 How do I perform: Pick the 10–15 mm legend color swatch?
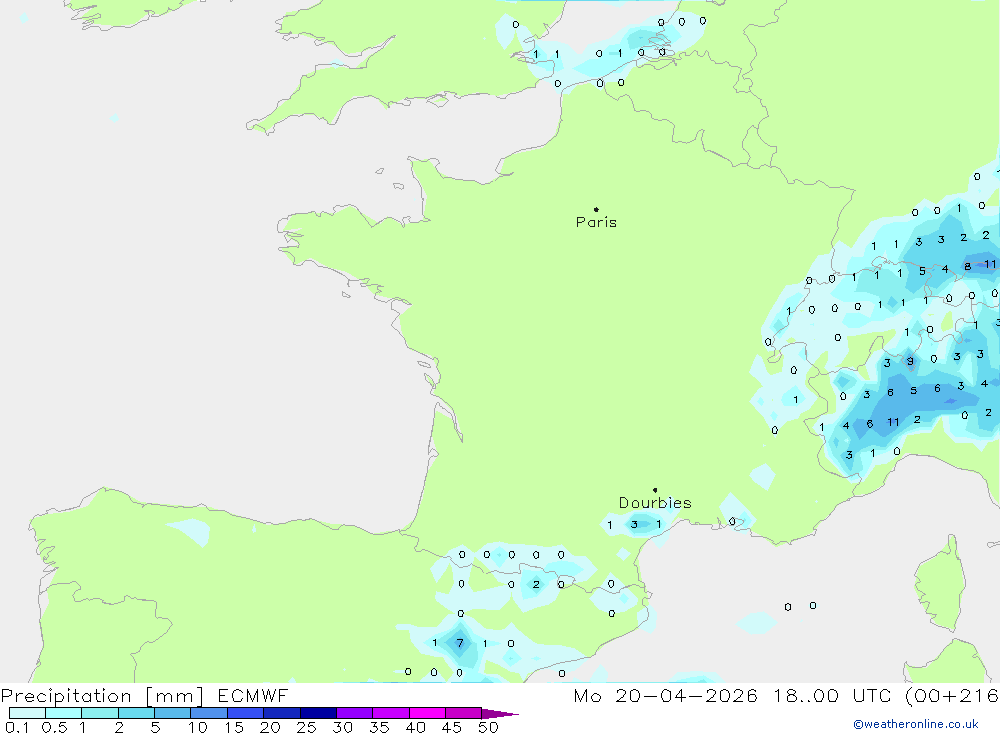[209, 713]
